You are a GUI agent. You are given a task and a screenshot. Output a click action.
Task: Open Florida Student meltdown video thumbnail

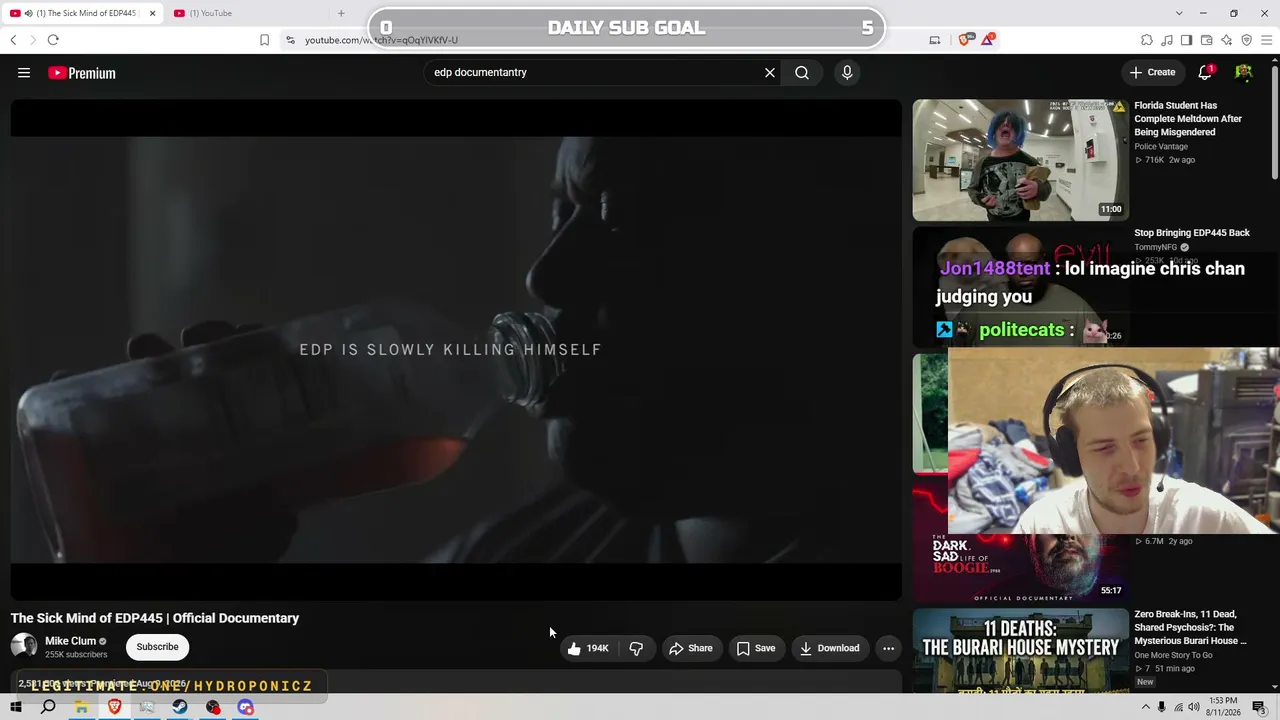pyautogui.click(x=1020, y=160)
